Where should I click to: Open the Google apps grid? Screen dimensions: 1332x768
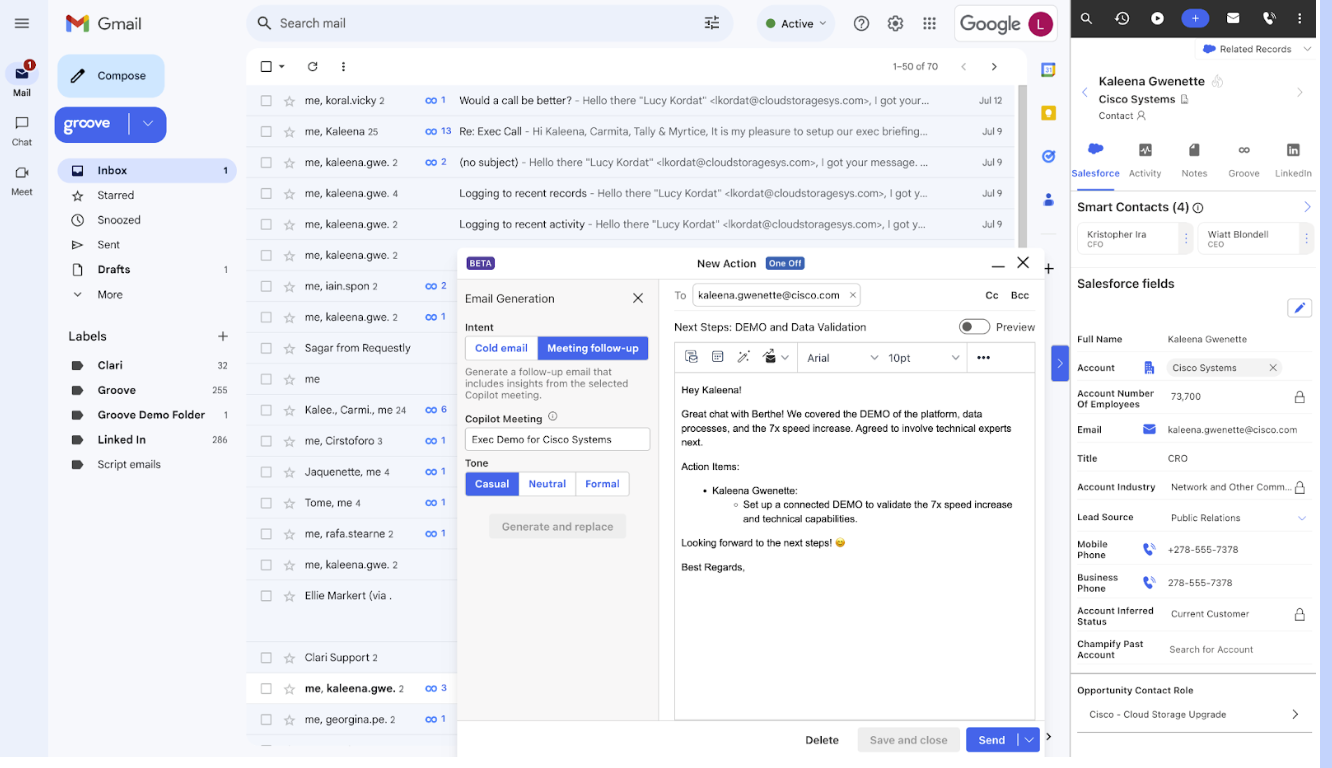pyautogui.click(x=929, y=24)
